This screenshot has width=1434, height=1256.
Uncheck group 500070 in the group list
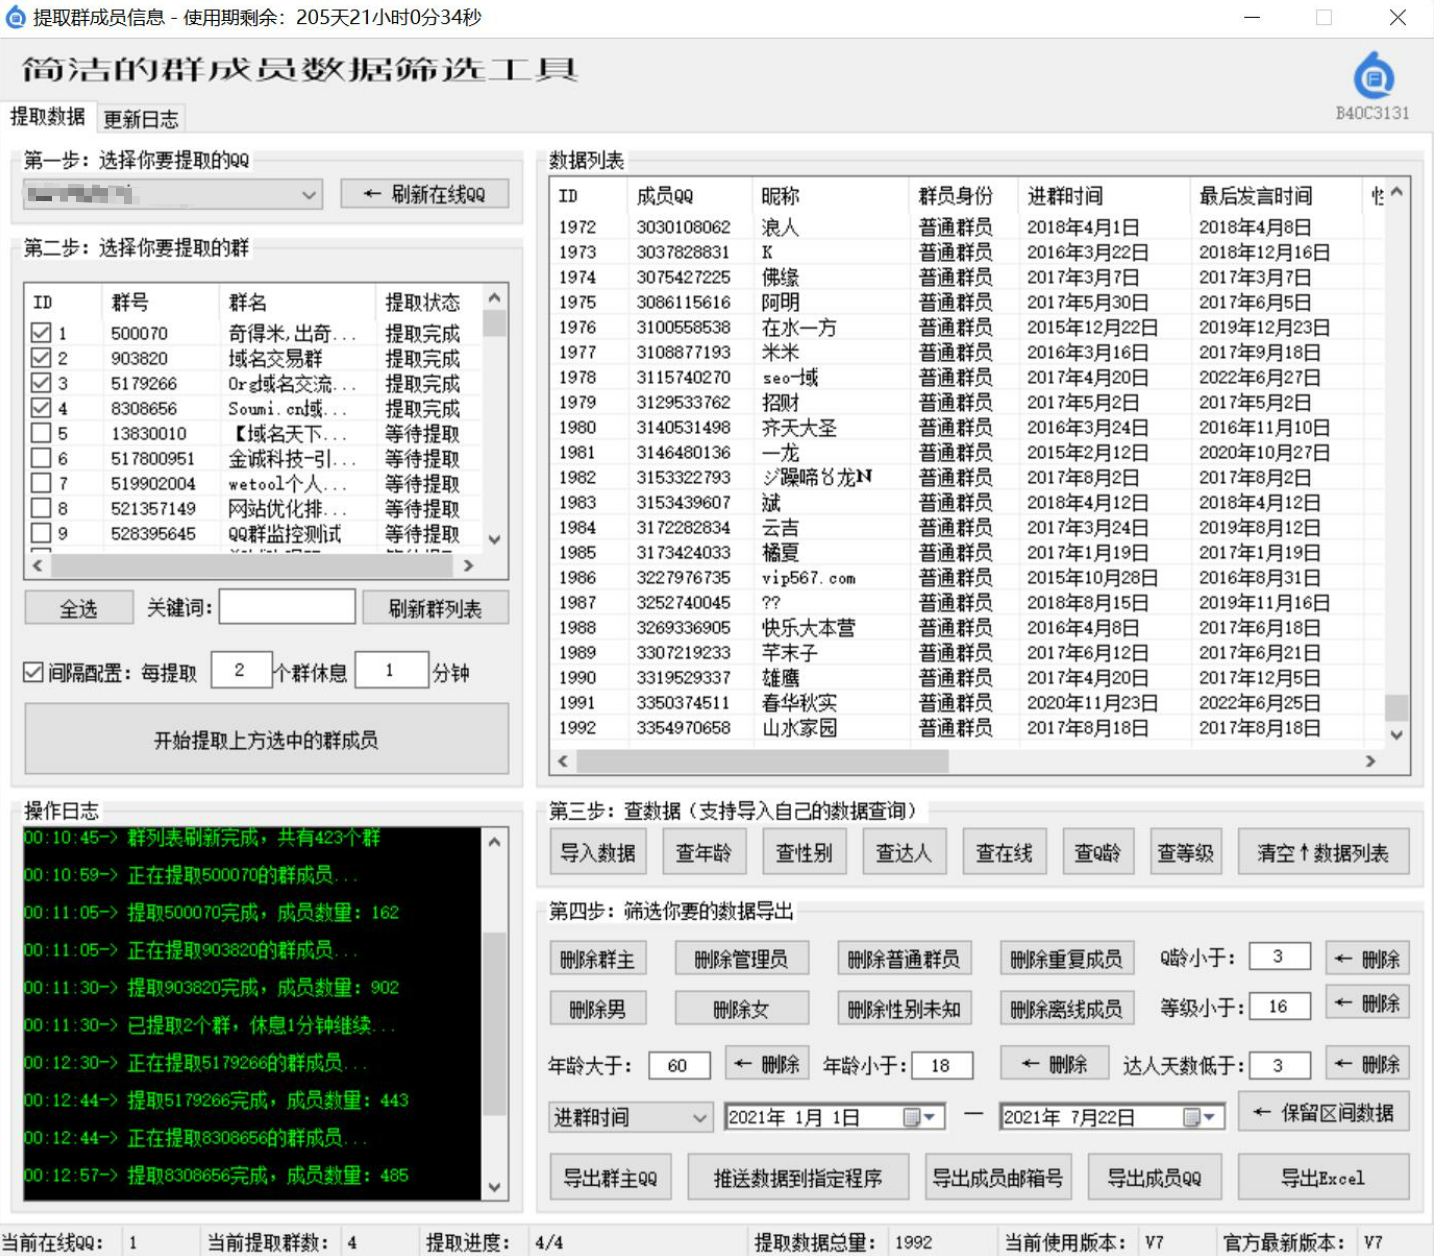(41, 333)
